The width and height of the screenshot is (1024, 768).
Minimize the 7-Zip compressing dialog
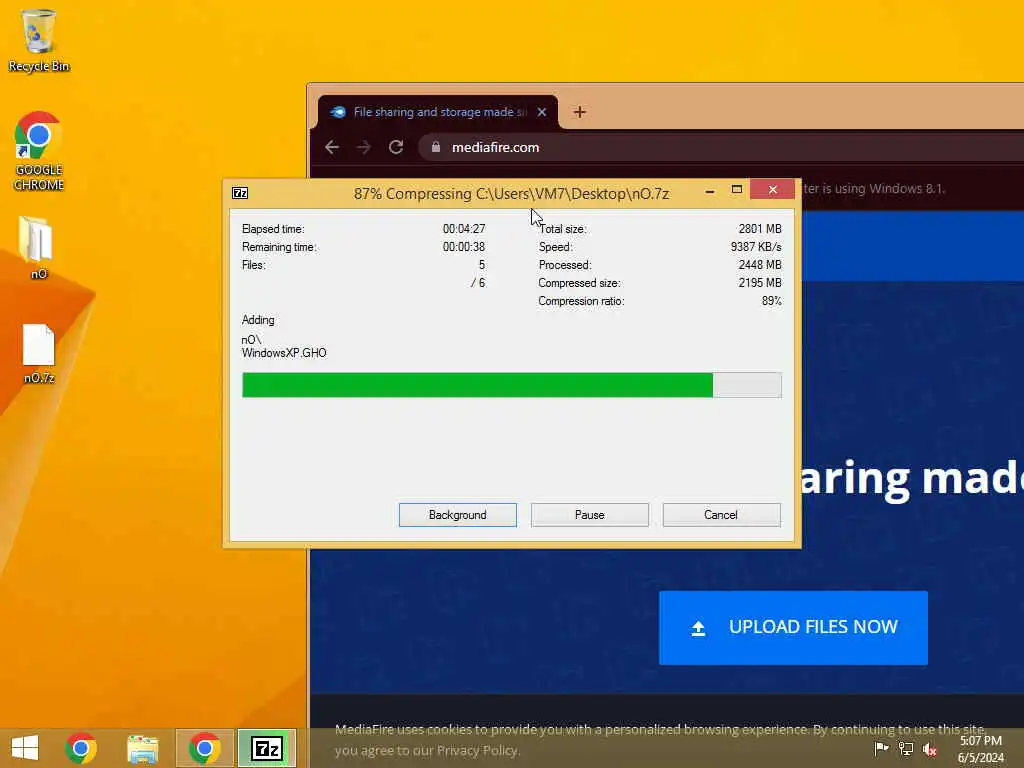point(710,191)
